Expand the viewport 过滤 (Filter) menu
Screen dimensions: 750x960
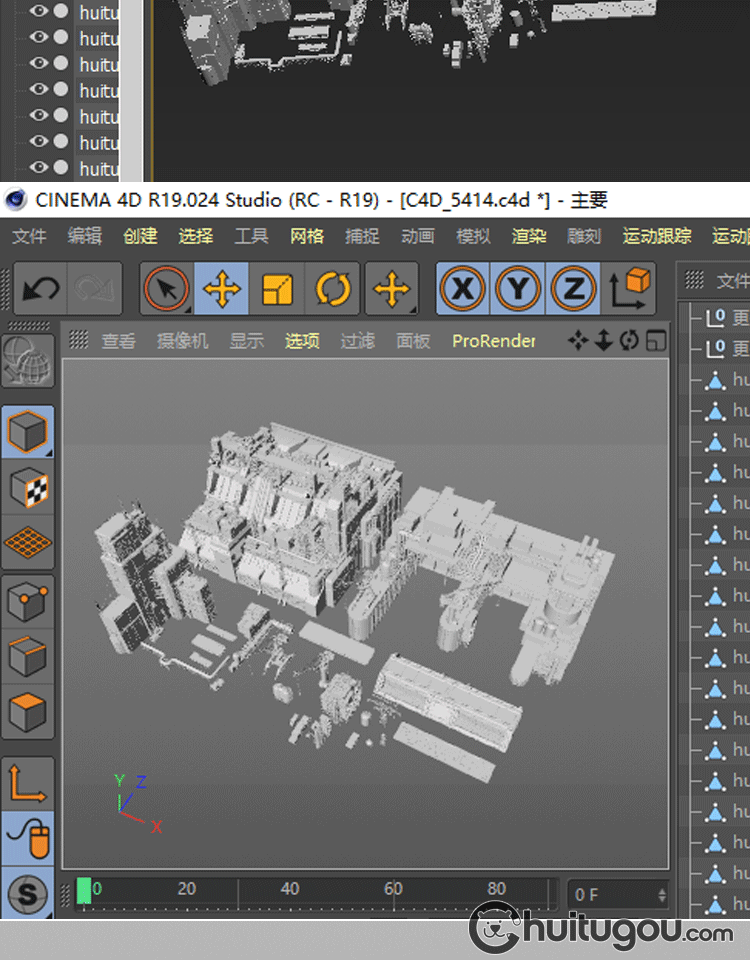tap(357, 341)
